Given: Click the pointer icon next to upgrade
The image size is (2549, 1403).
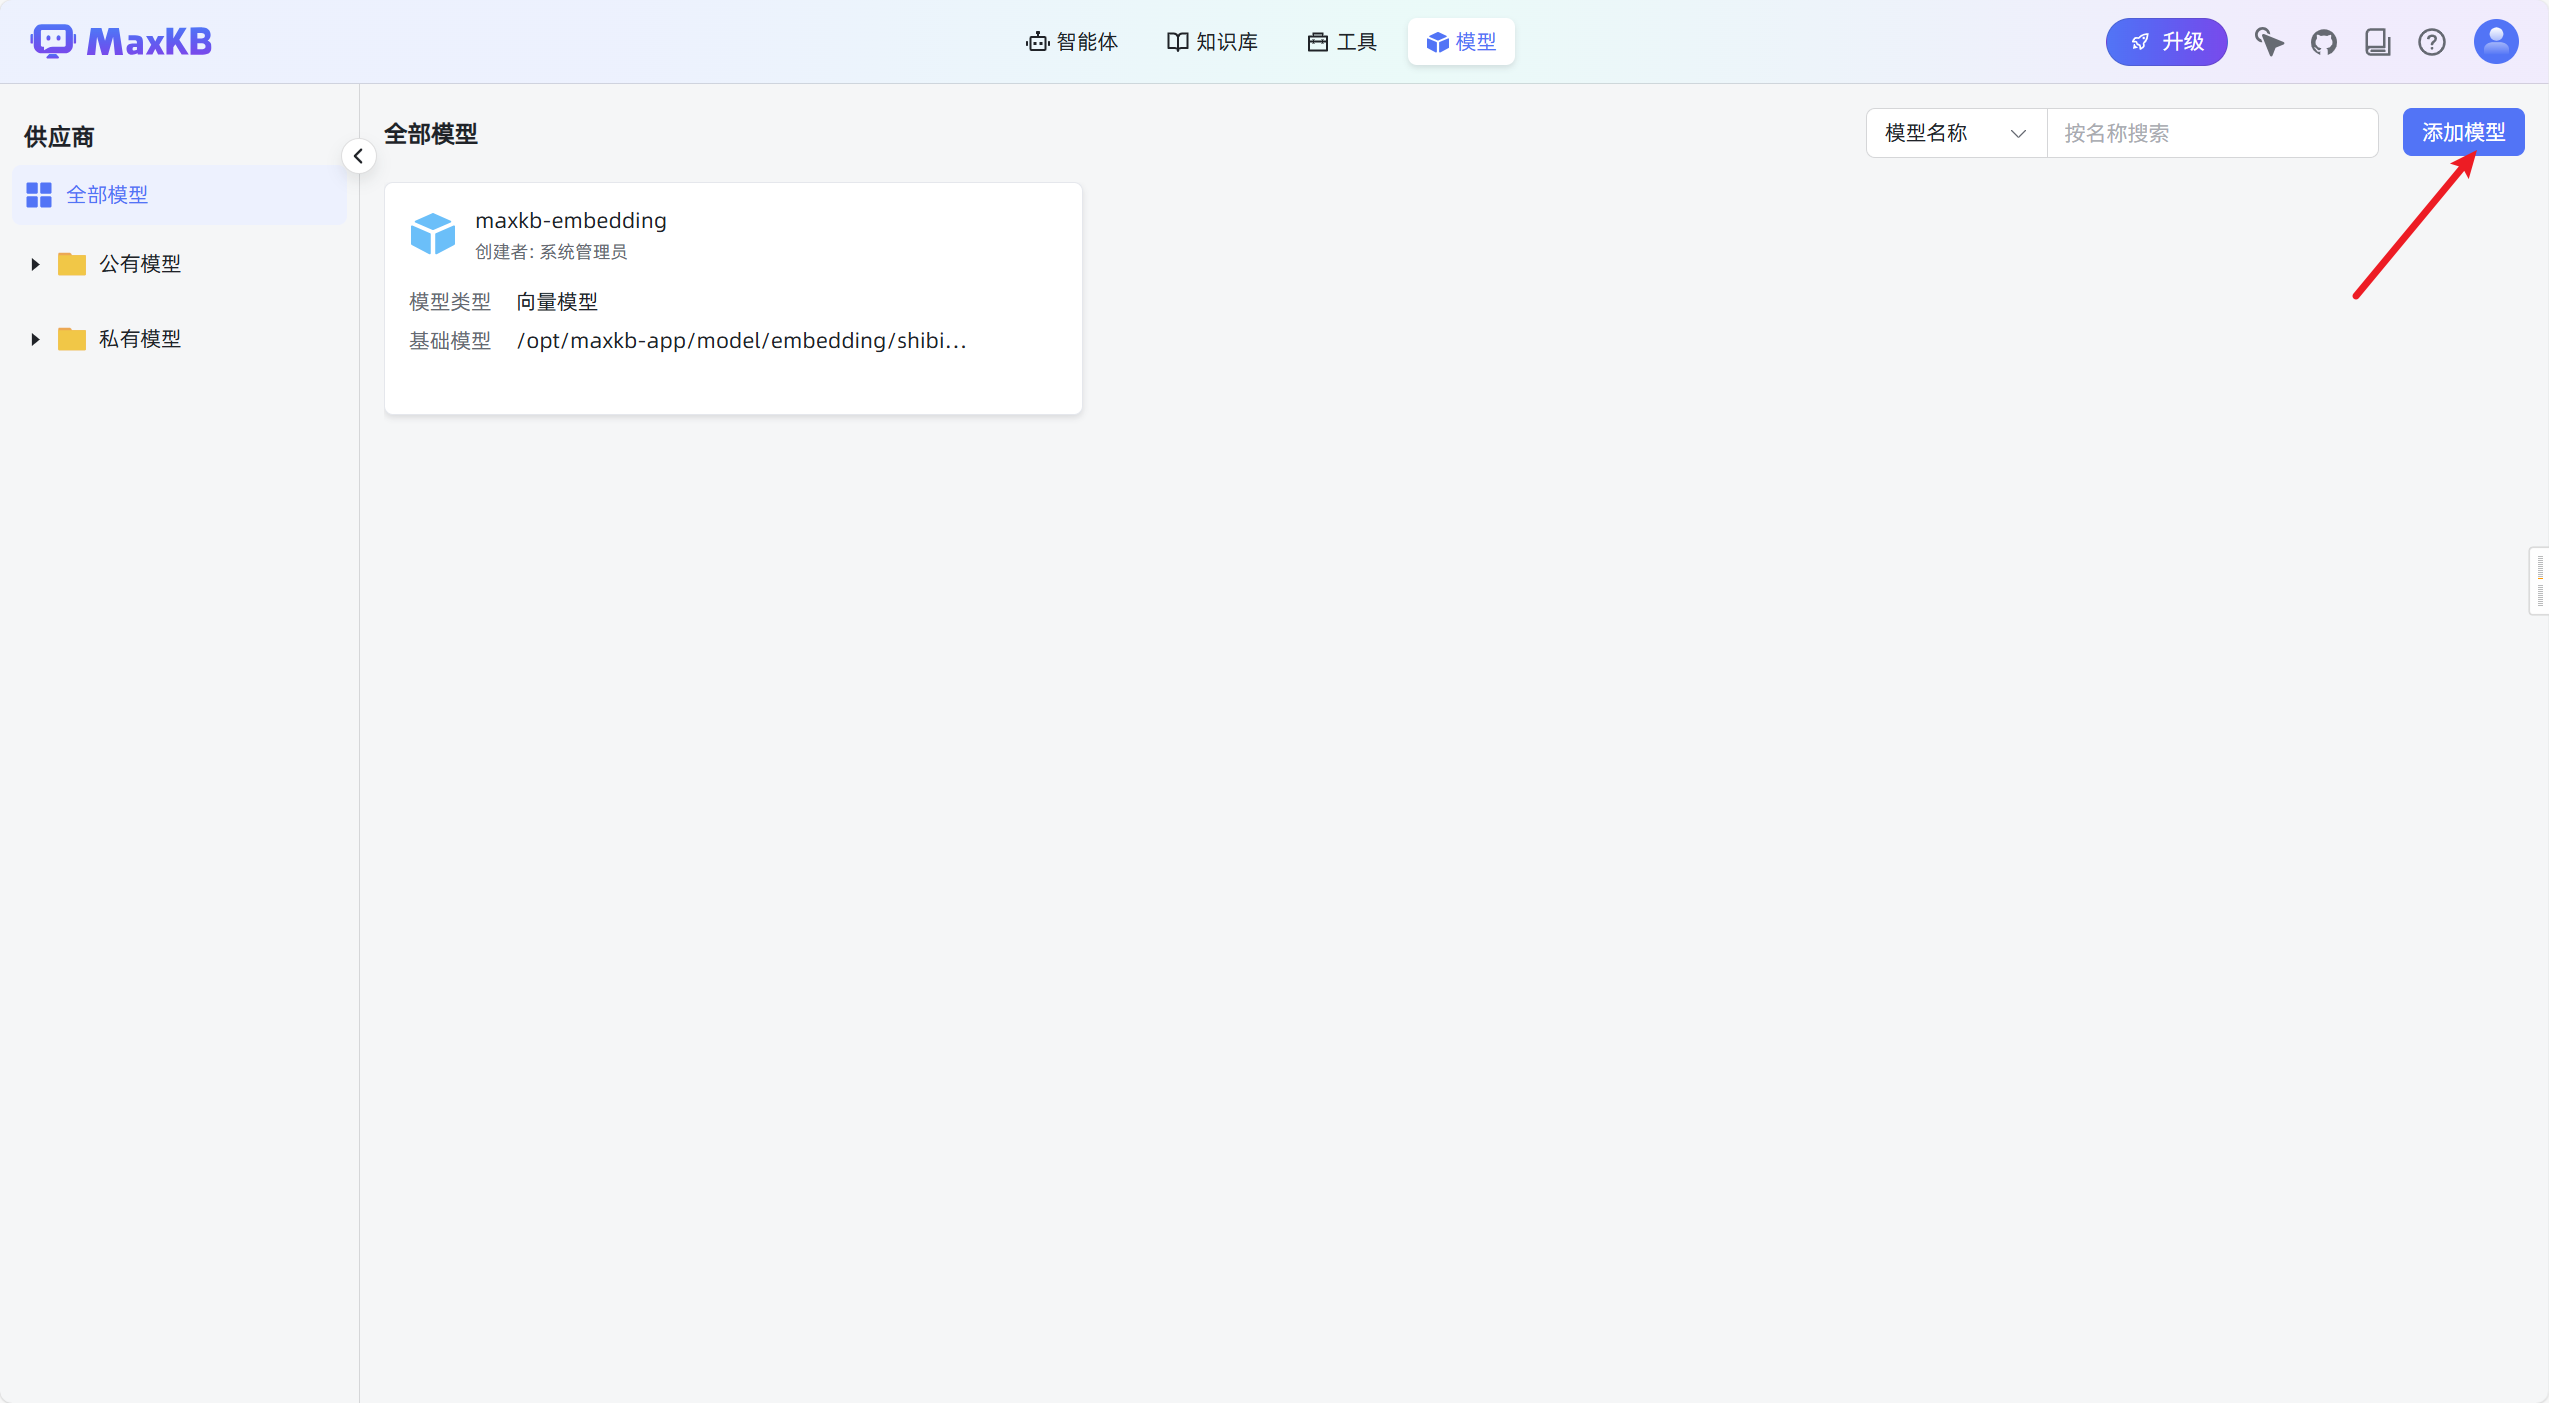Looking at the screenshot, I should coord(2268,42).
